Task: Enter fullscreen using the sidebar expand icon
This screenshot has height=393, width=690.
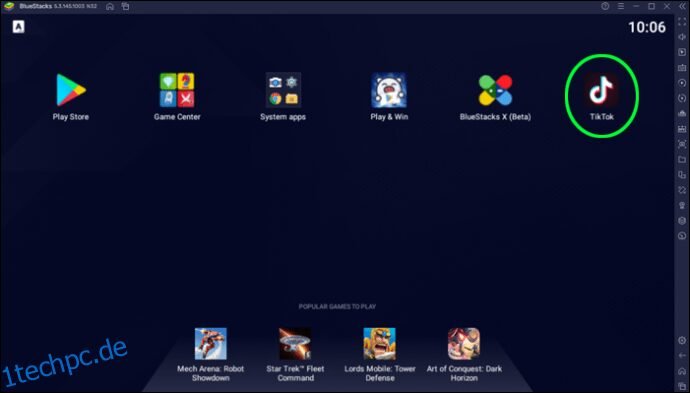Action: [682, 22]
